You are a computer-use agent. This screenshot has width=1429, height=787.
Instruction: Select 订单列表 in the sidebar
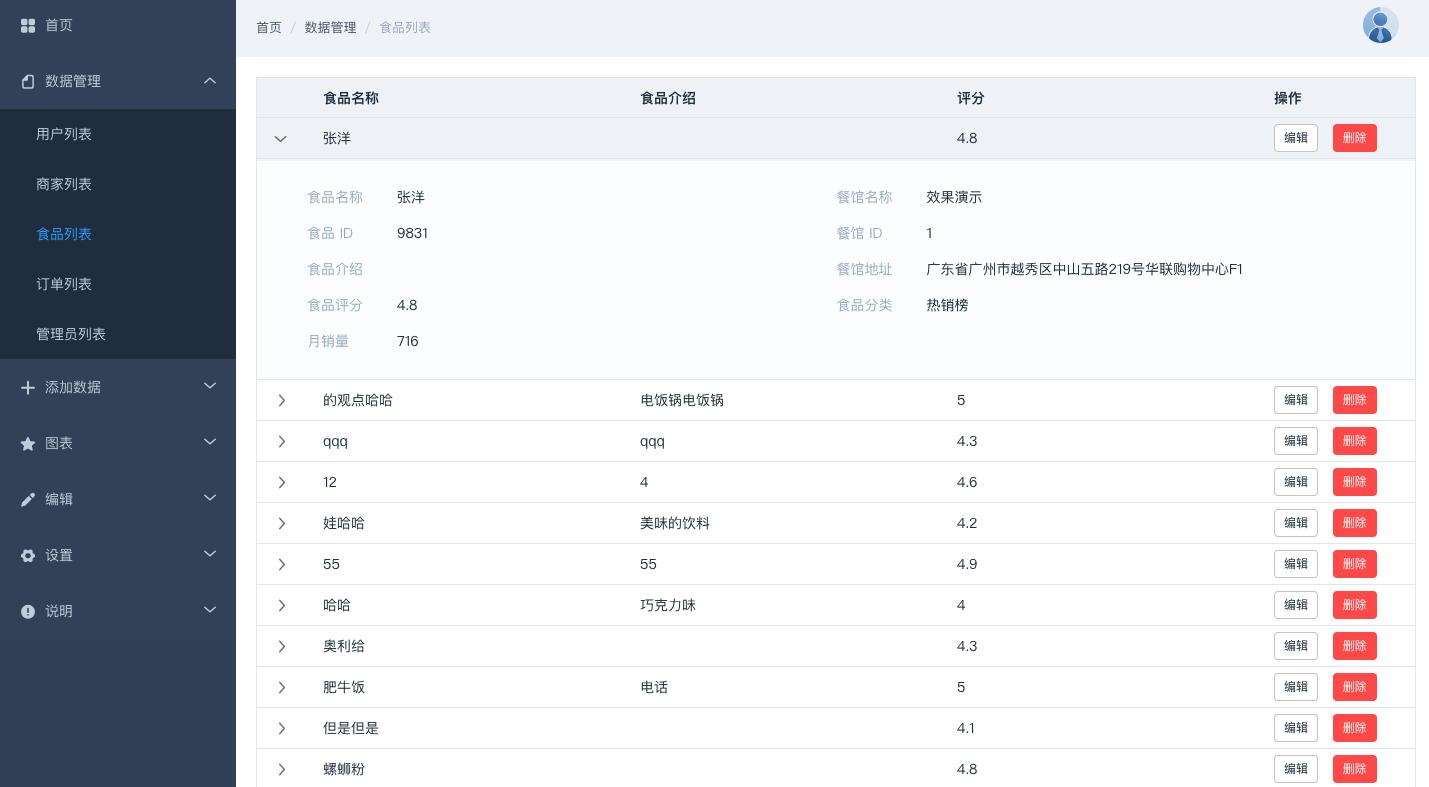coord(64,284)
